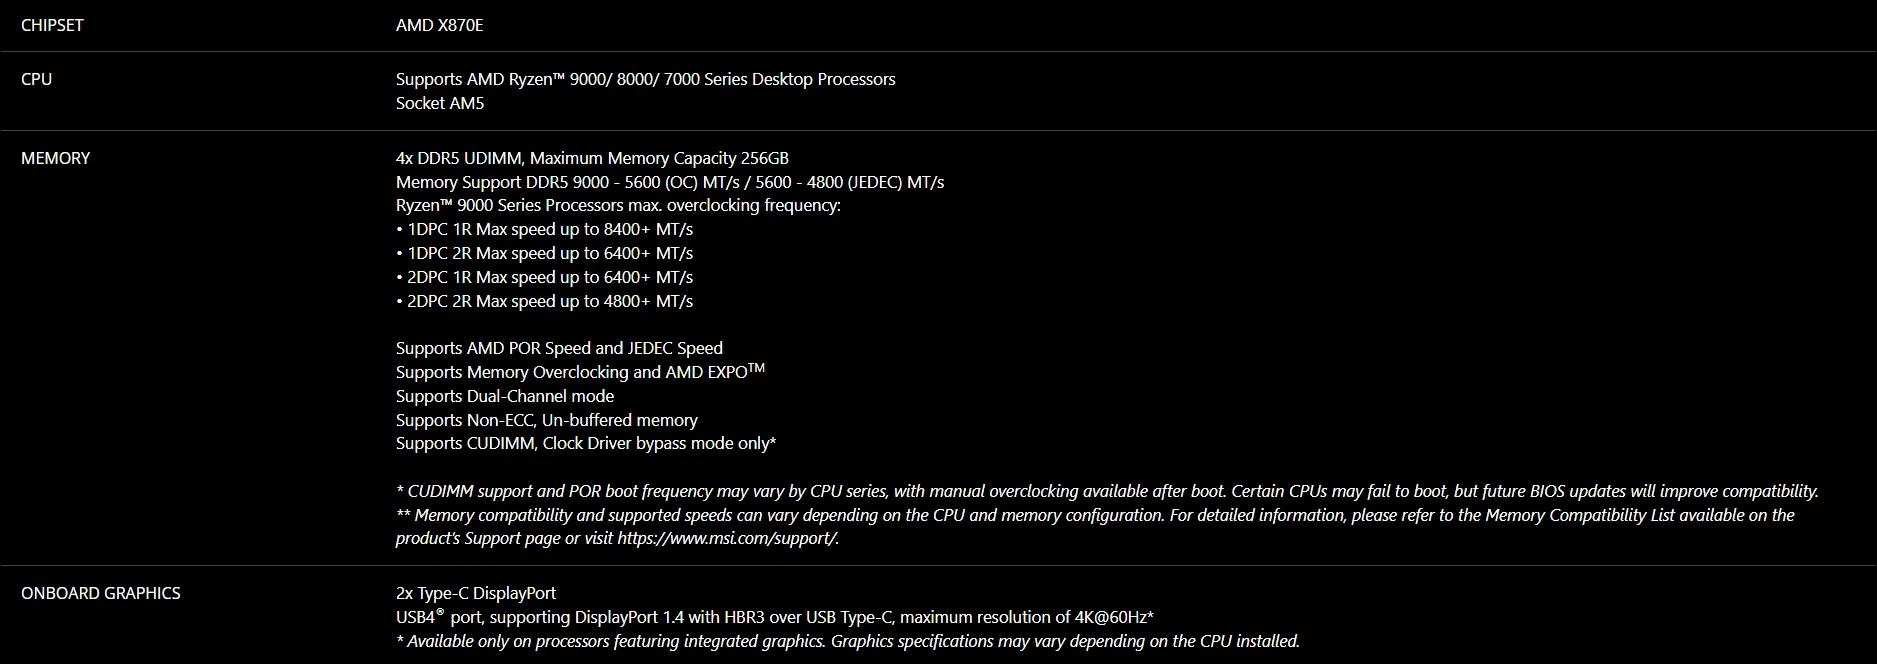Click the 1DPC 1R Max speed 8400+ bullet
This screenshot has height=664, width=1877.
(544, 229)
